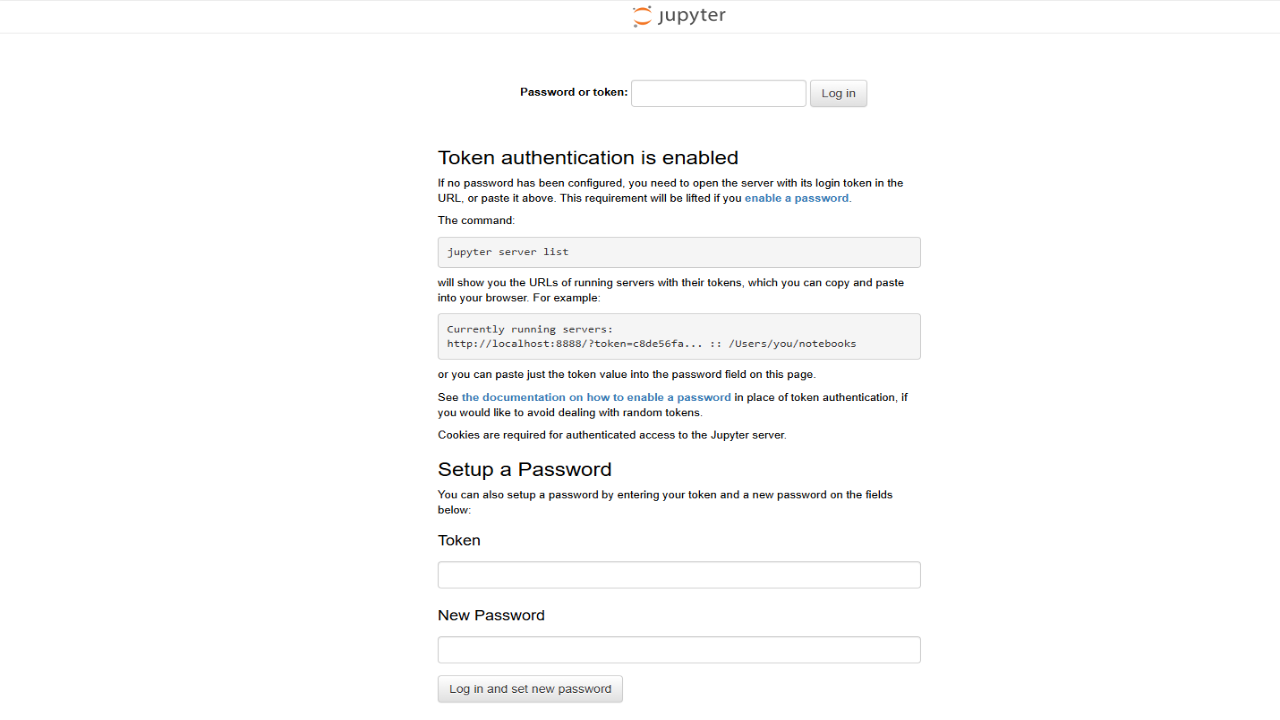Image resolution: width=1280 pixels, height=720 pixels.
Task: Click the "paste just the token value" sentence
Action: [x=626, y=374]
